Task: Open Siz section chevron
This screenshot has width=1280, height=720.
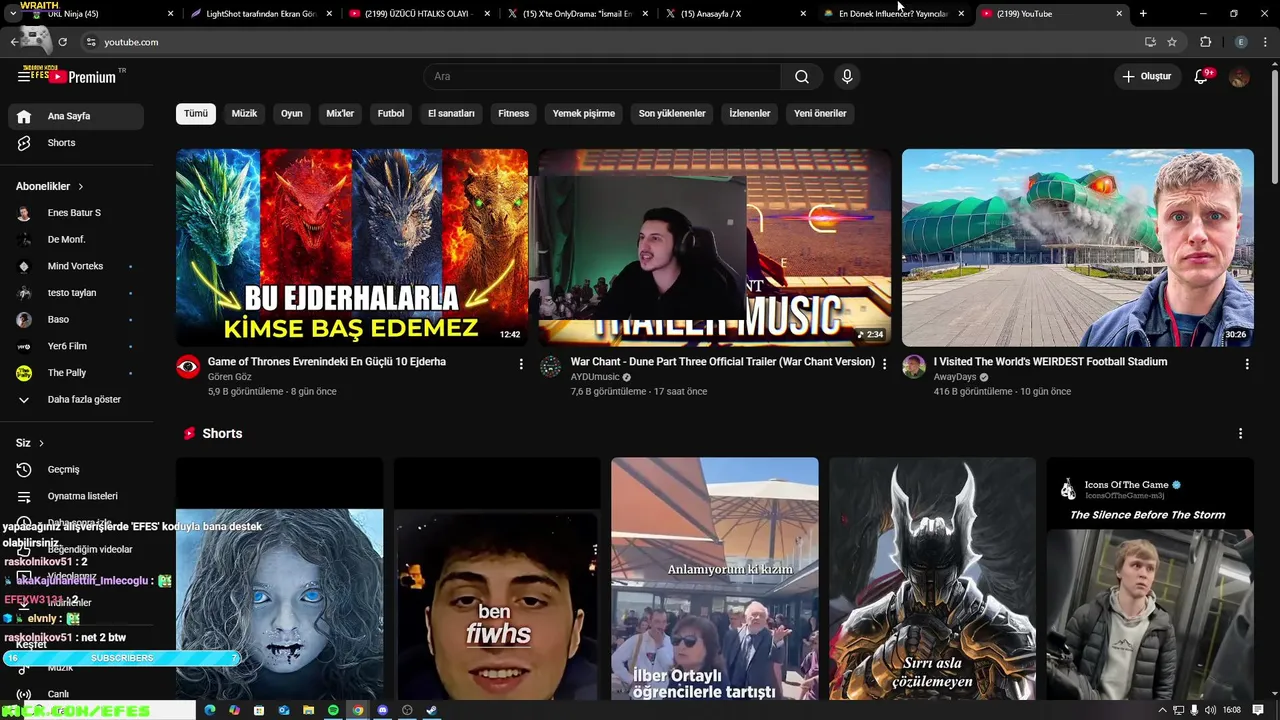Action: tap(41, 443)
